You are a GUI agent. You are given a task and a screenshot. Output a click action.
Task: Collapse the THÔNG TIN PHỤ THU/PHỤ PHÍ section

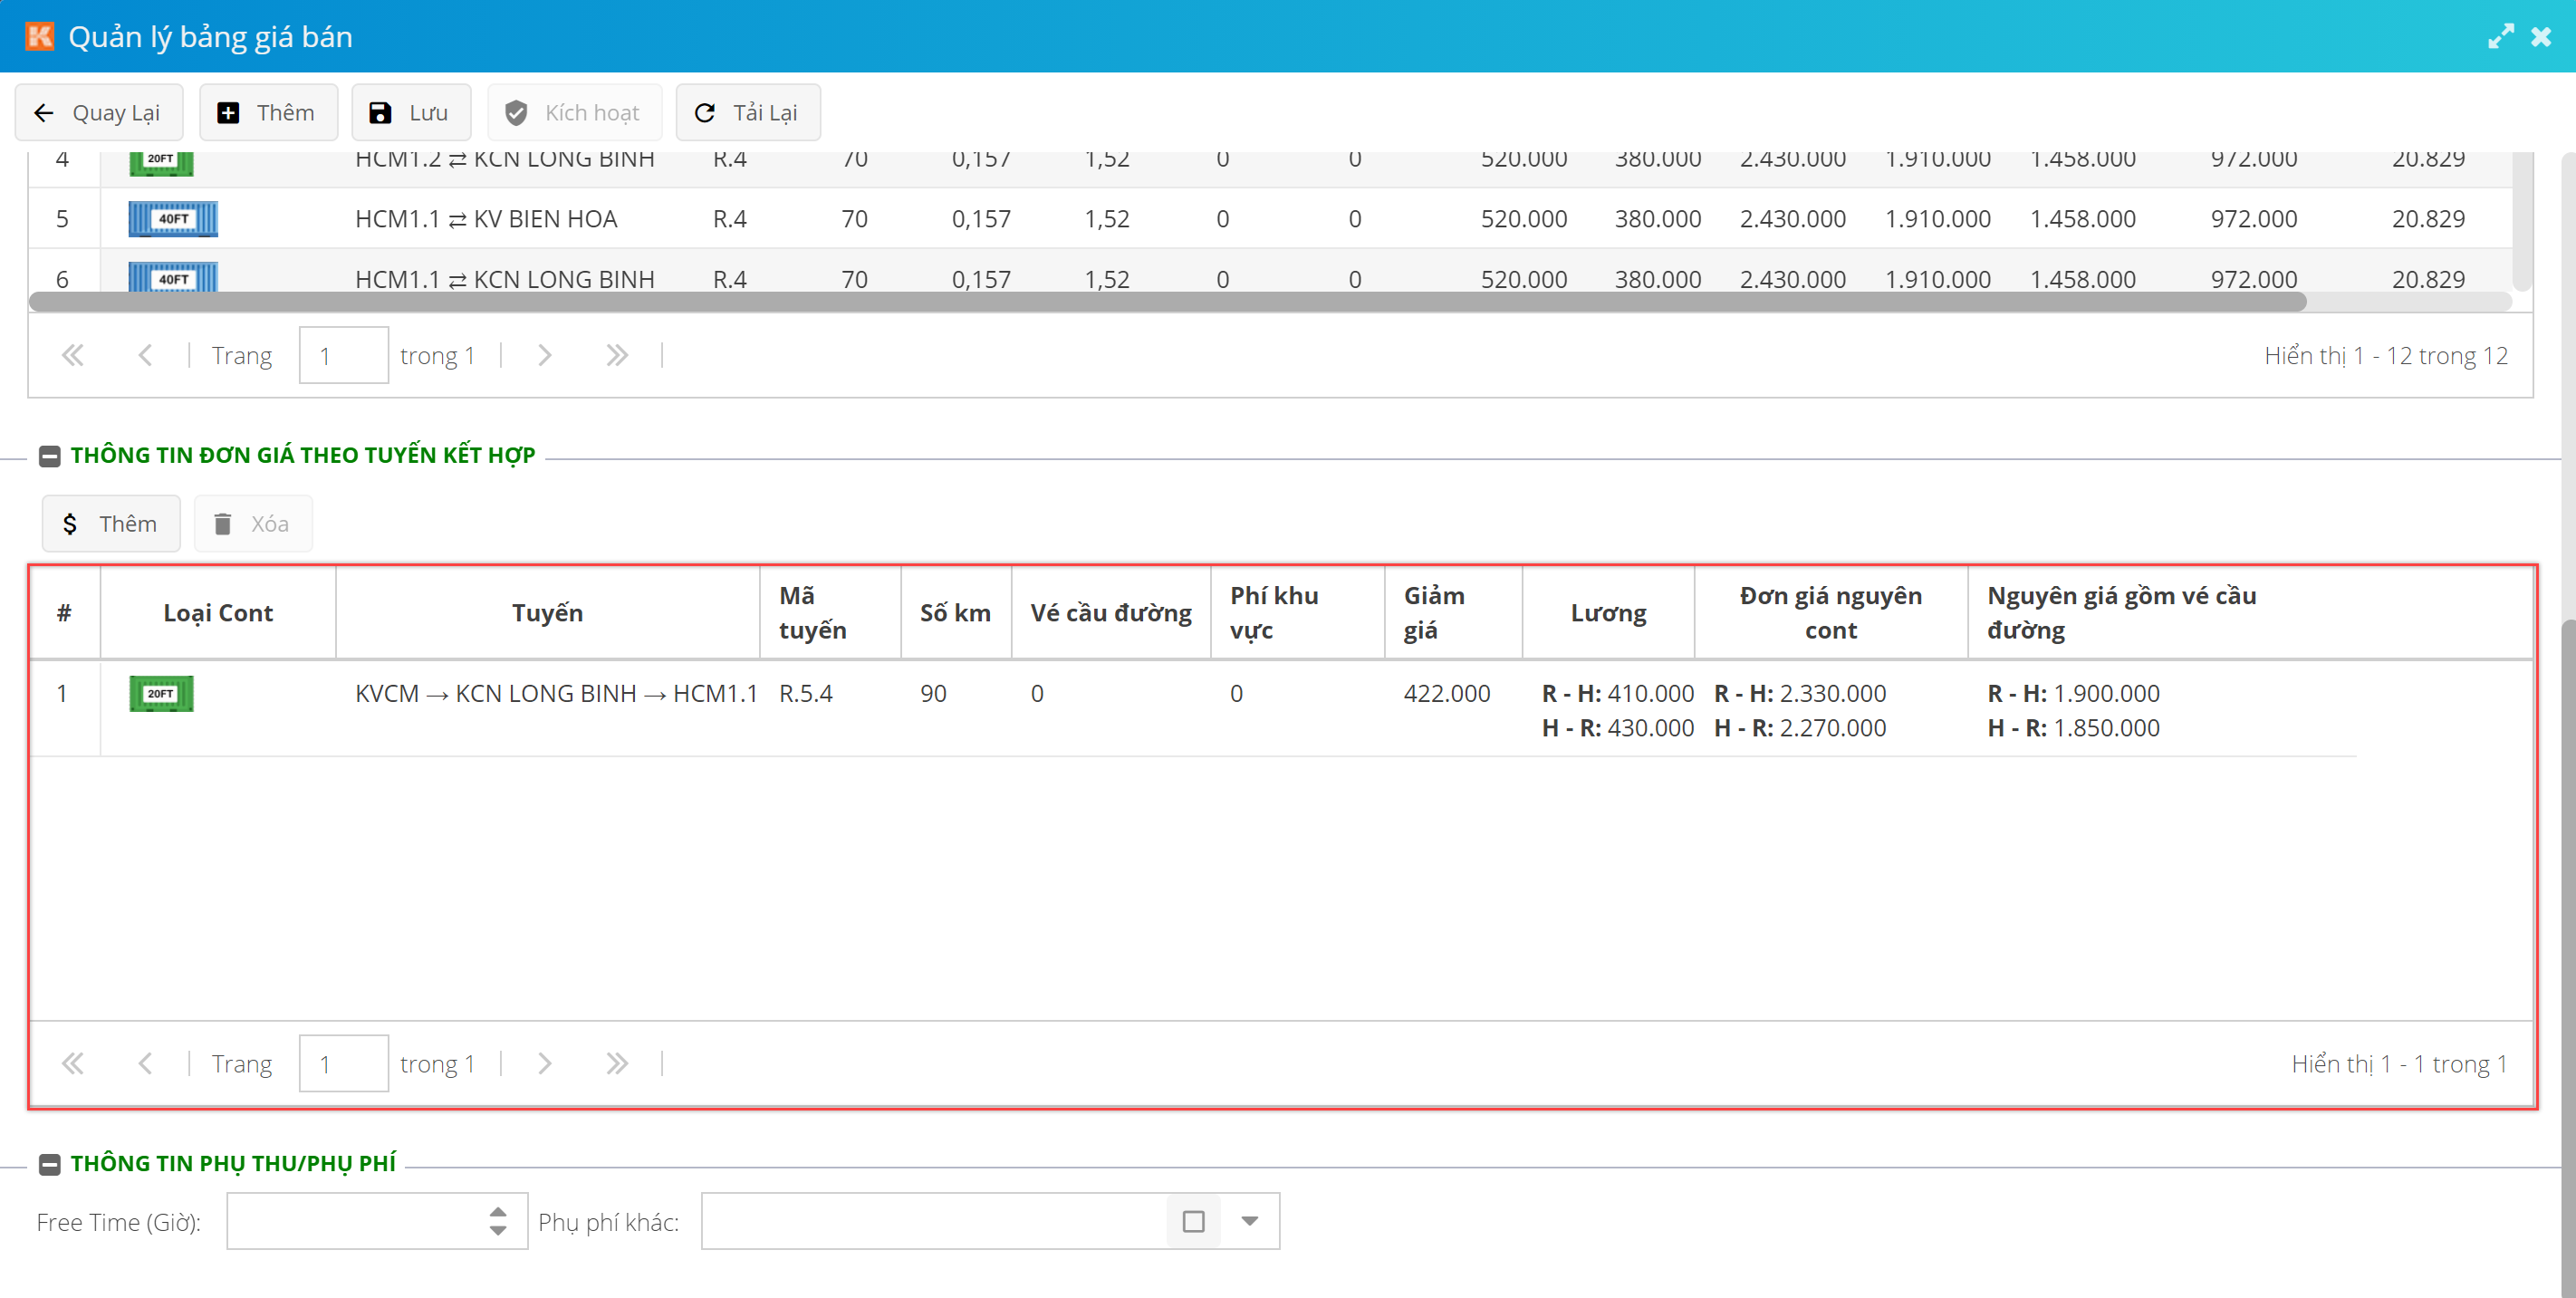(x=49, y=1164)
